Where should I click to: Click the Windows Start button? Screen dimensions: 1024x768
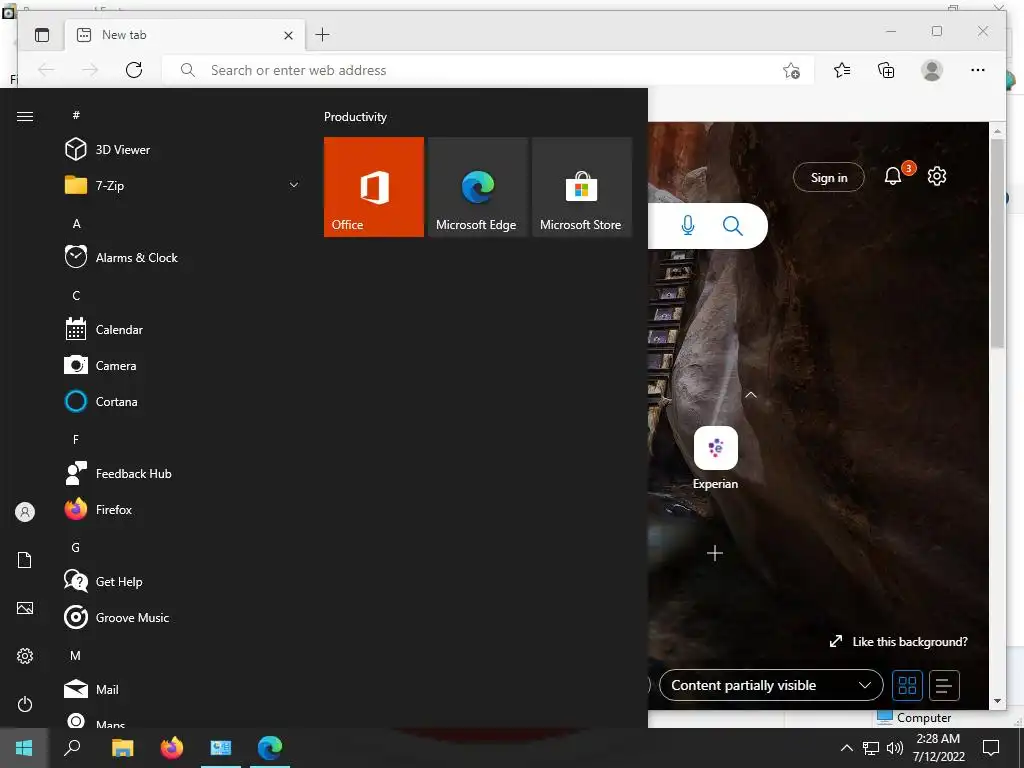coord(24,748)
